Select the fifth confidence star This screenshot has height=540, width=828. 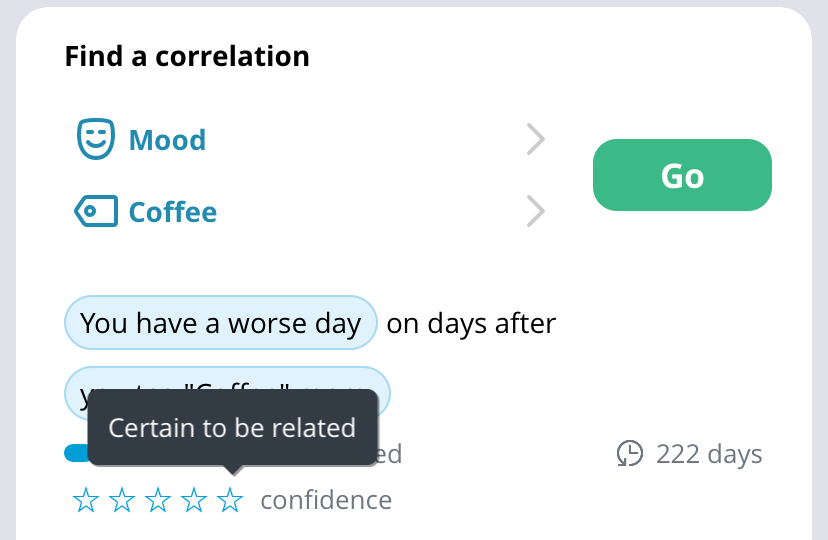pos(230,499)
